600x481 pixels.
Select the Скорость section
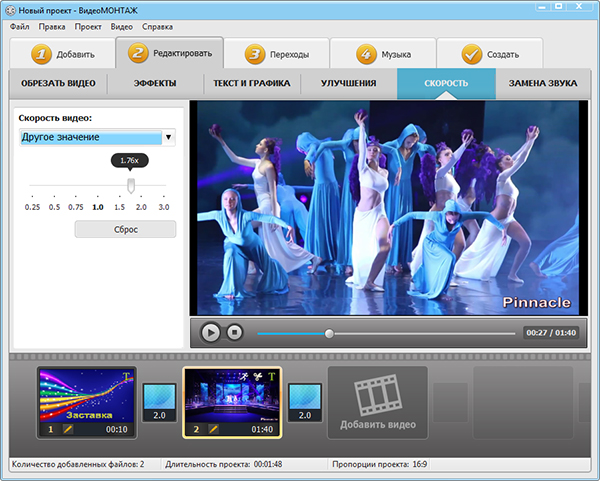[x=446, y=83]
